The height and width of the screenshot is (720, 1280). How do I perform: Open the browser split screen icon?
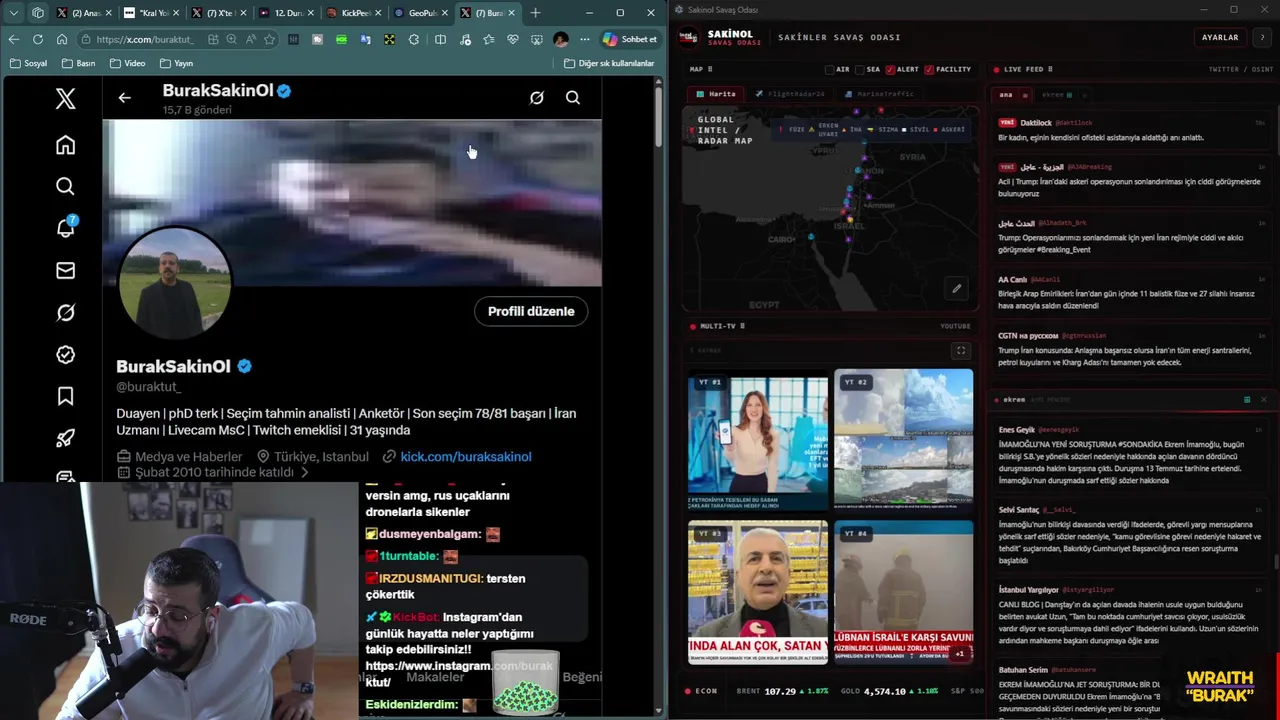click(x=440, y=39)
